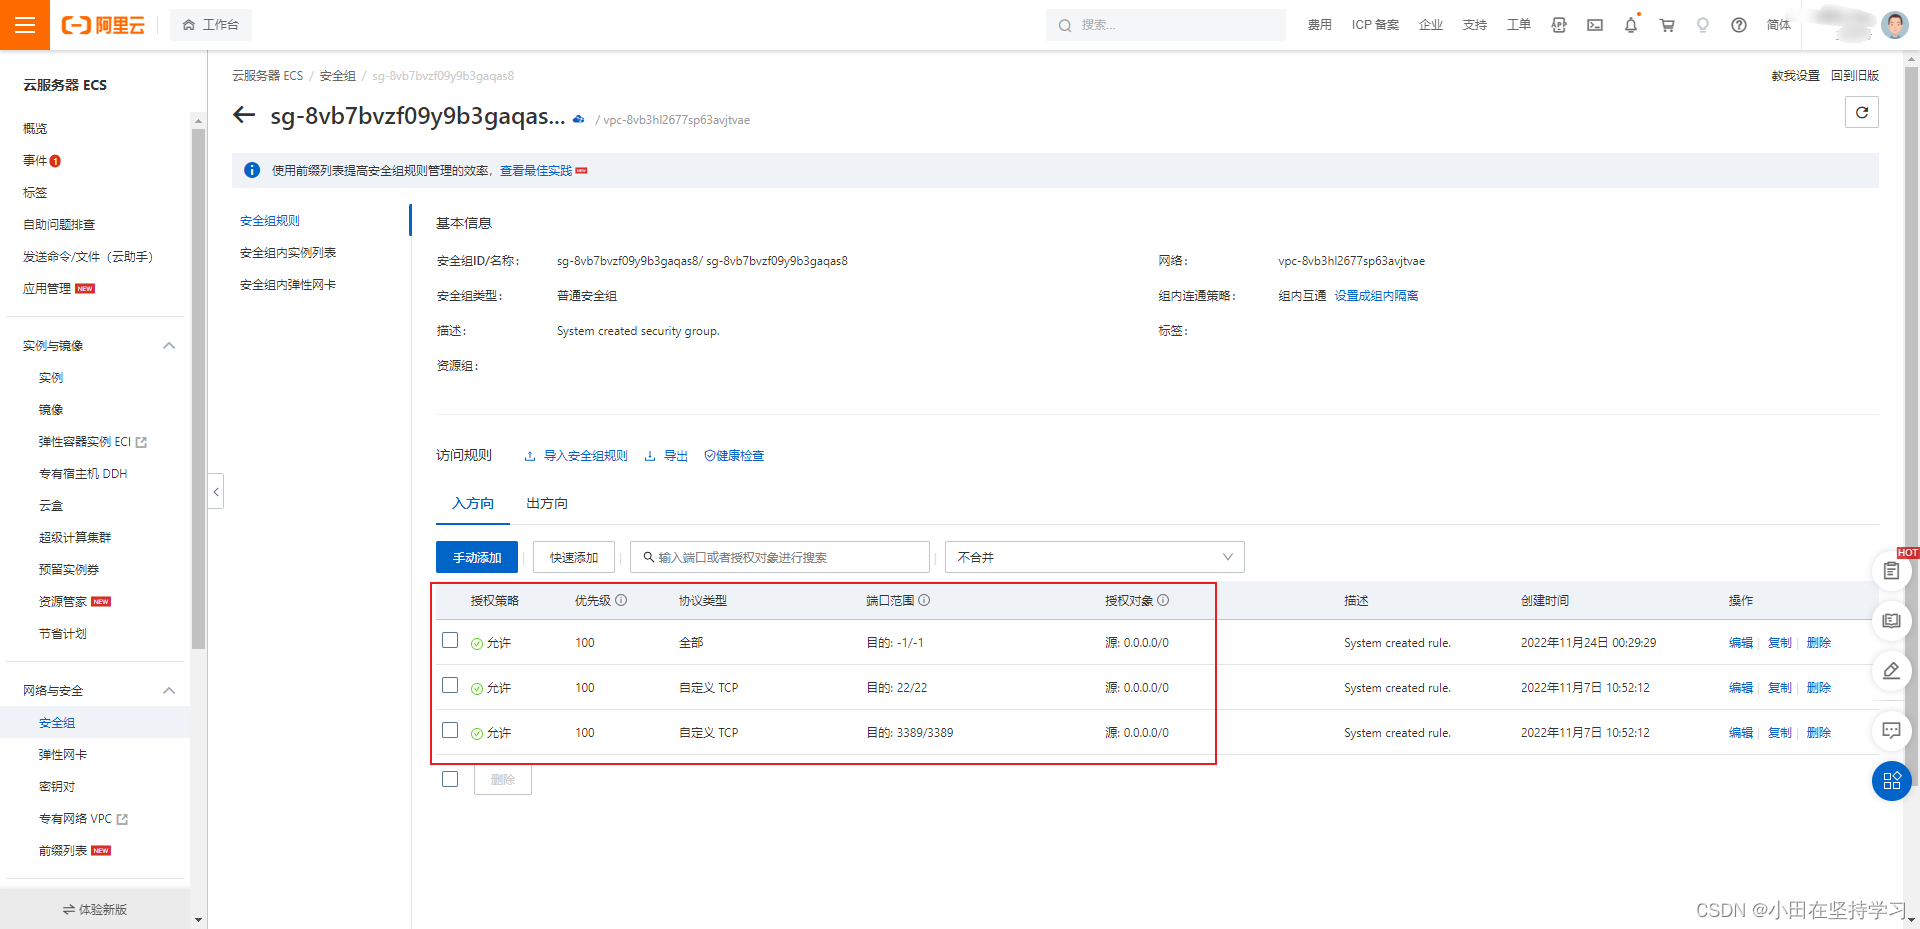Click 回到旧版 link
The image size is (1920, 929).
click(x=1855, y=76)
